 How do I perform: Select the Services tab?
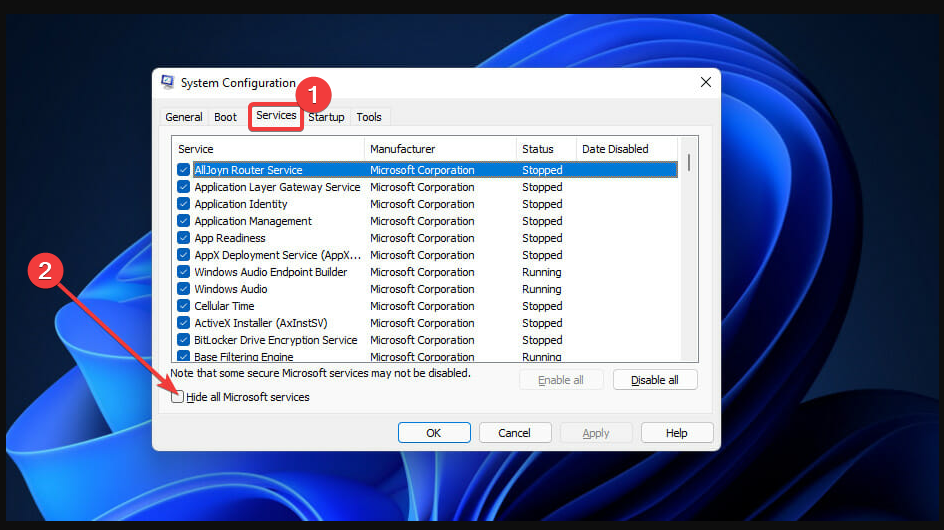tap(276, 115)
